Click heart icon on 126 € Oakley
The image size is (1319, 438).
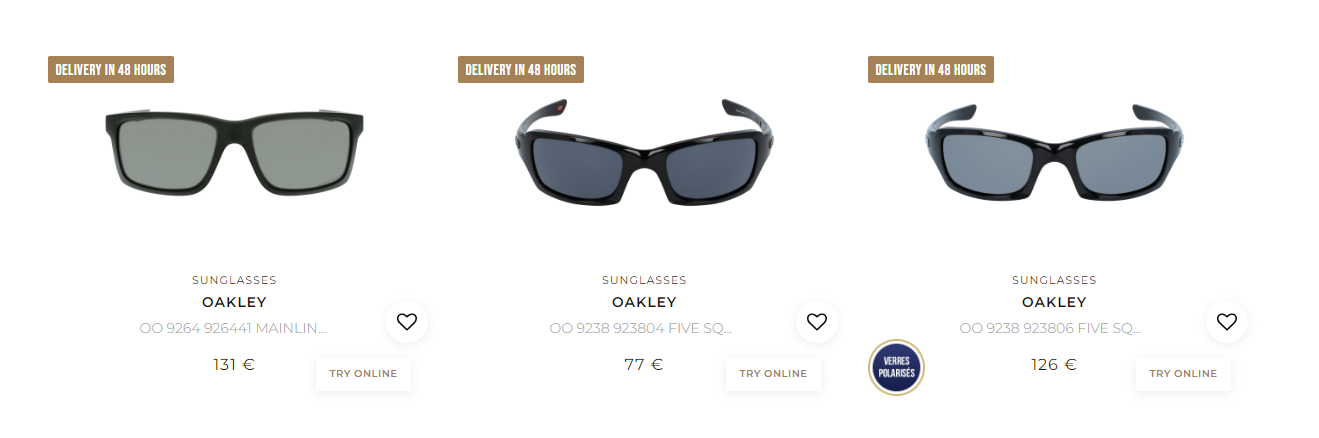(x=1226, y=322)
